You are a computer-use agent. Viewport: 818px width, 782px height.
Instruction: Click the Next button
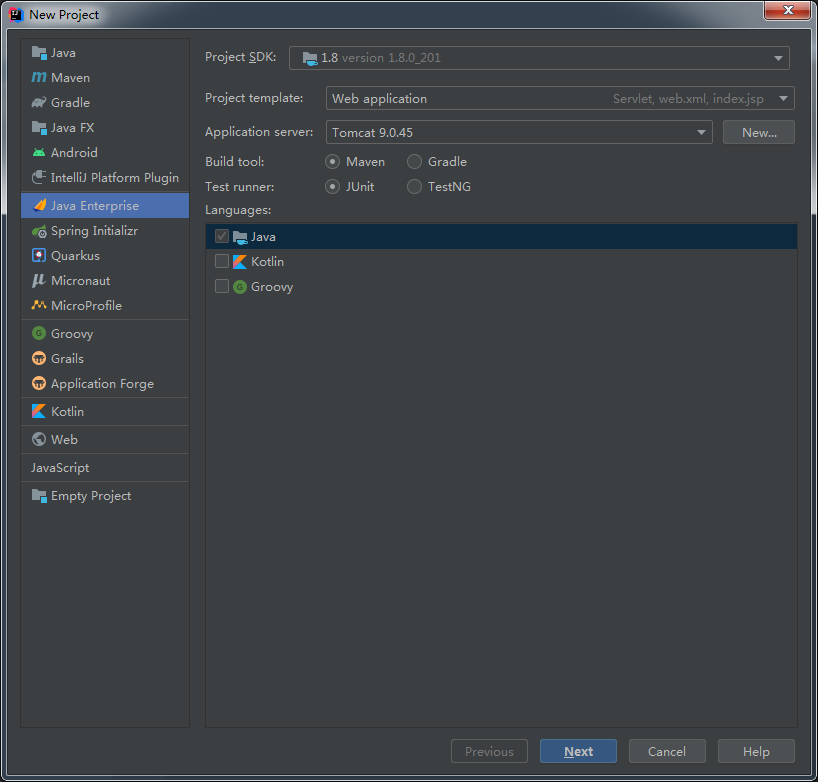pyautogui.click(x=578, y=751)
